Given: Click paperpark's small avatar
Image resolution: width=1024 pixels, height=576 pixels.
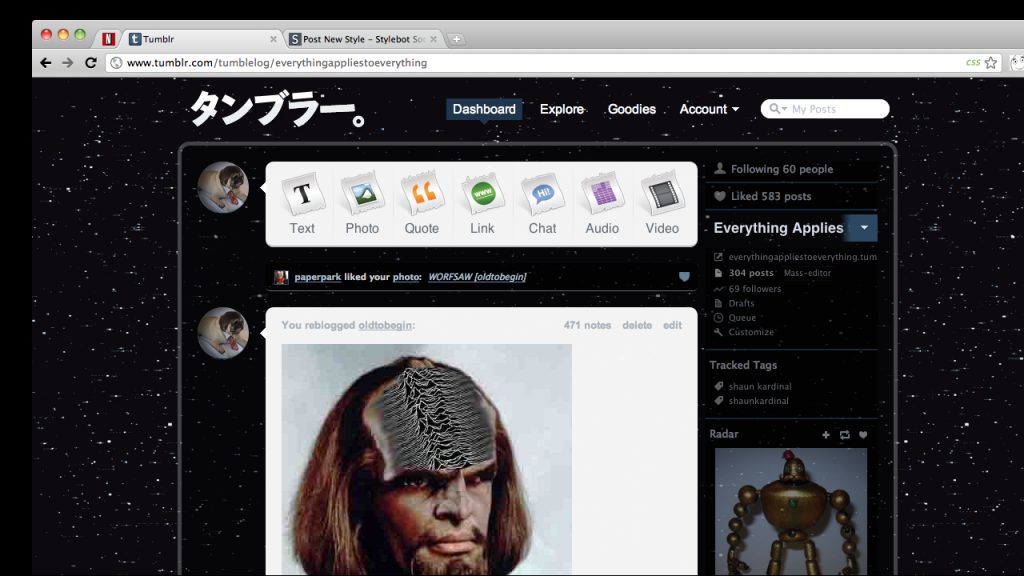Looking at the screenshot, I should tap(281, 277).
